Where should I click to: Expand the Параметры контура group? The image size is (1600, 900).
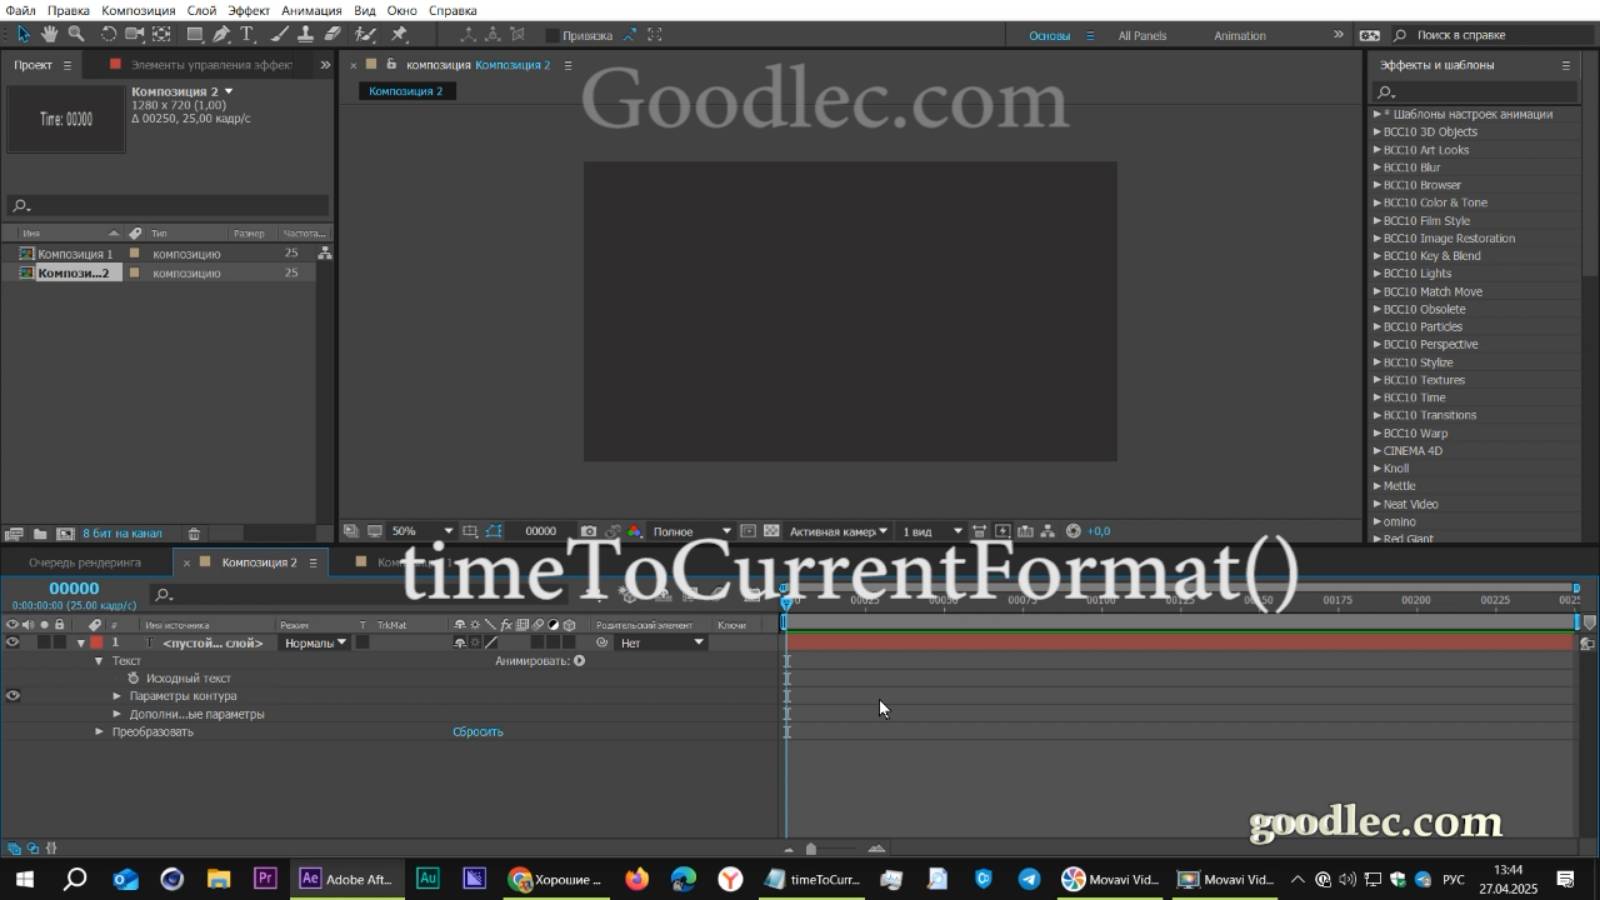(117, 695)
